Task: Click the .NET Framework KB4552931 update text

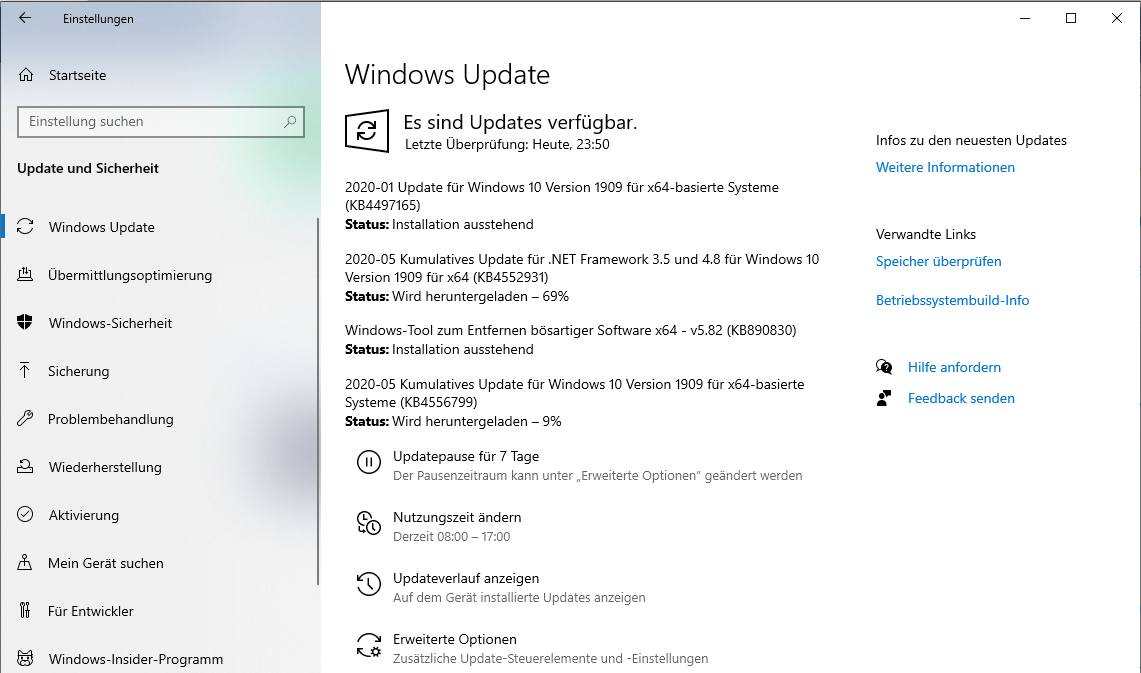Action: (582, 268)
